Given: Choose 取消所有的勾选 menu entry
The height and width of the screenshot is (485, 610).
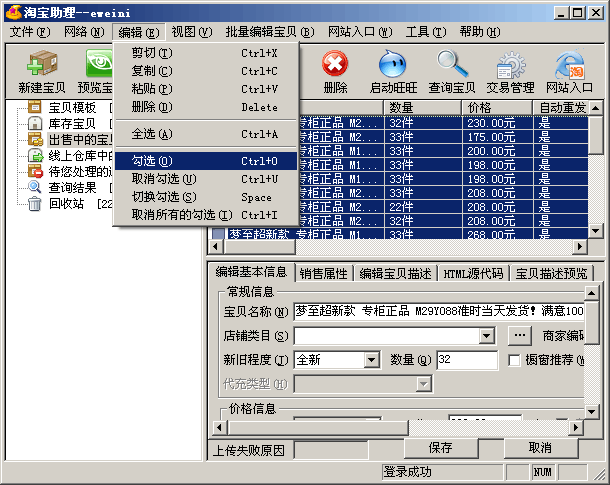Looking at the screenshot, I should 206,215.
